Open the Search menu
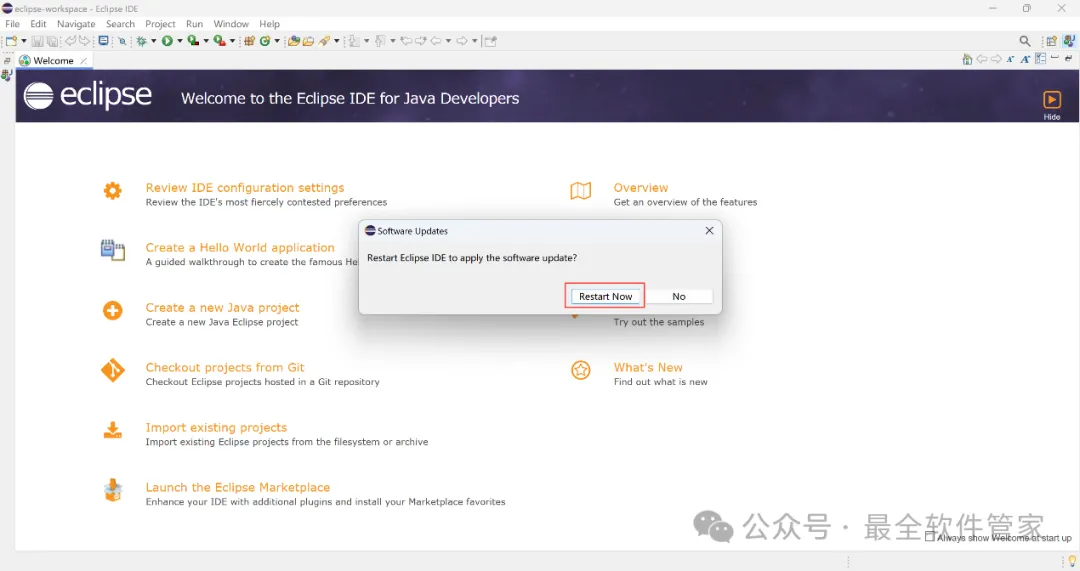 [120, 23]
